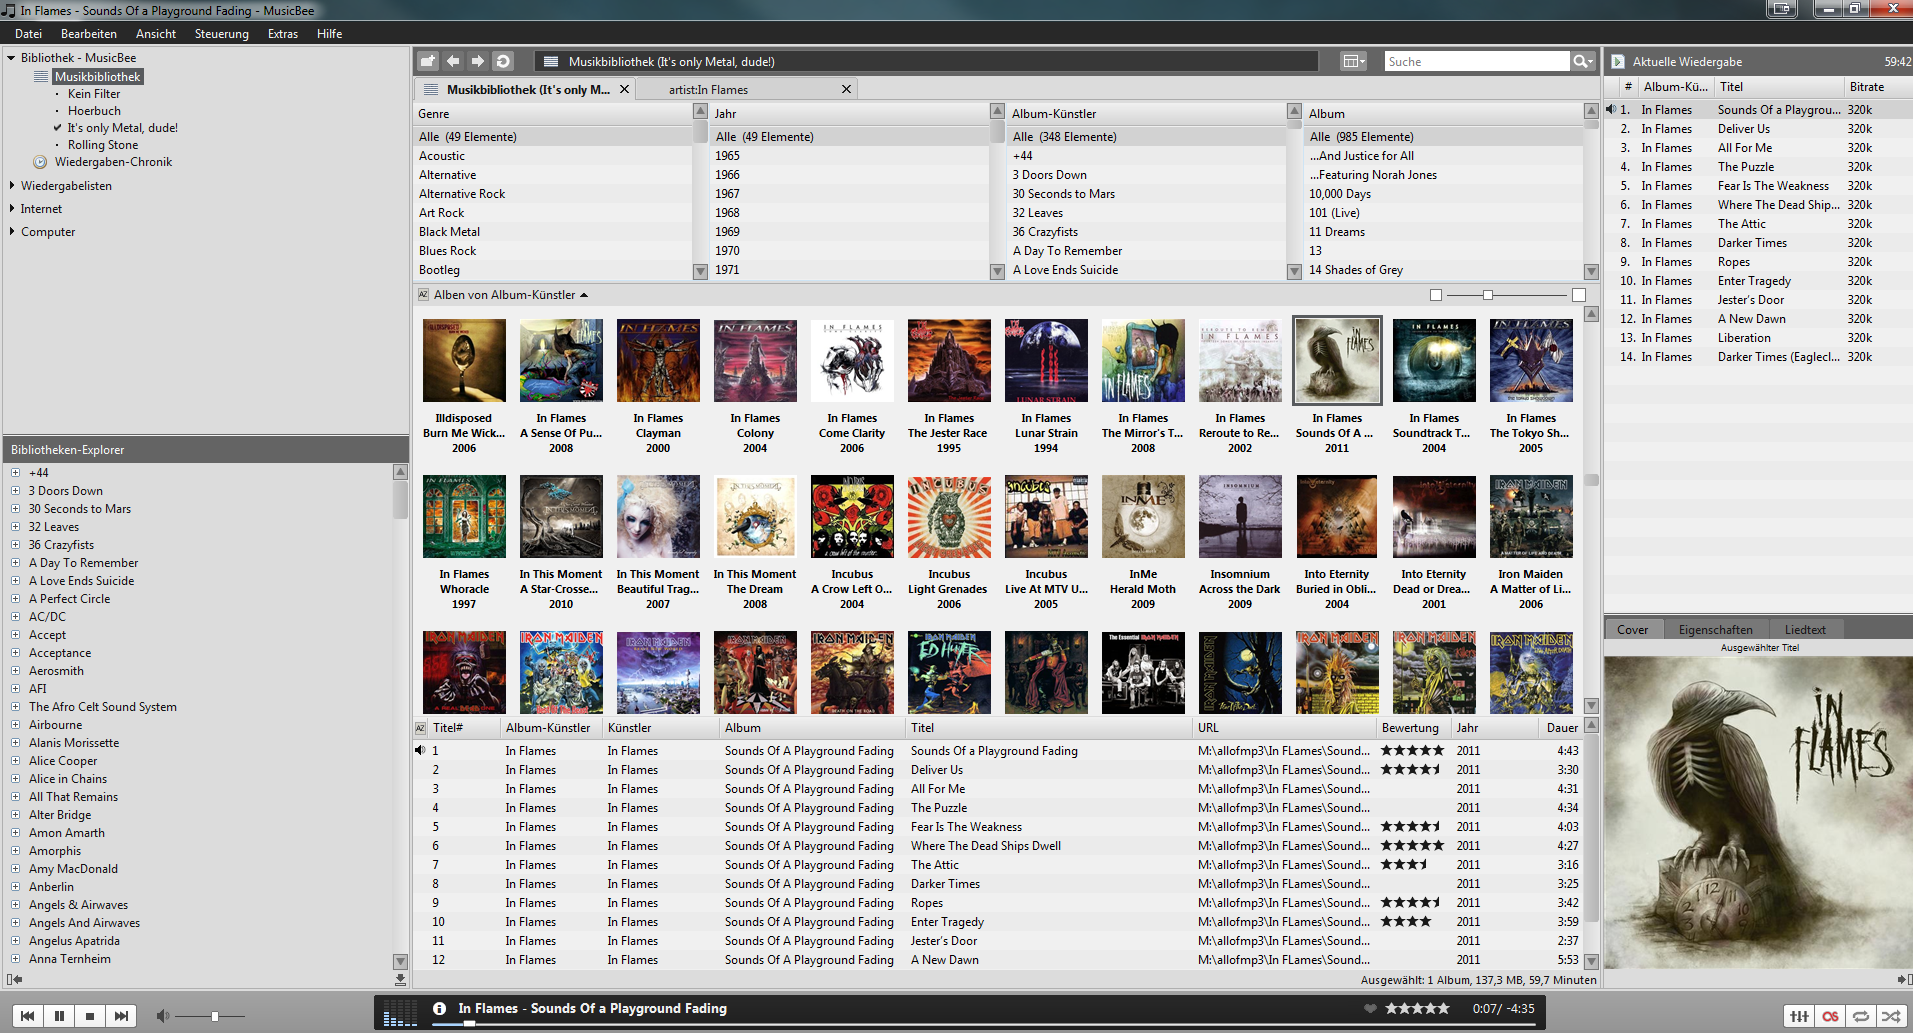Navigate forward in the toolbar
Screen dimensions: 1913x1033
(x=478, y=61)
